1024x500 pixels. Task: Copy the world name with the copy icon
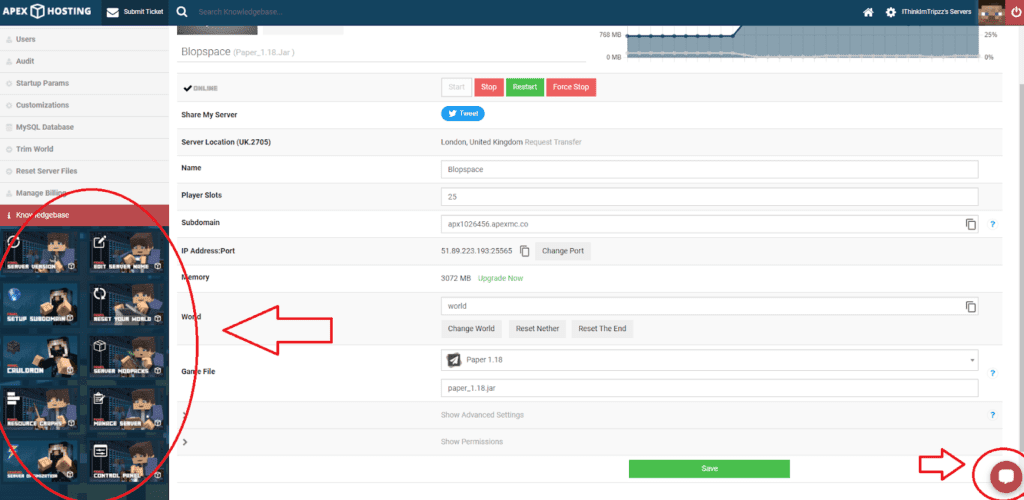(x=970, y=306)
